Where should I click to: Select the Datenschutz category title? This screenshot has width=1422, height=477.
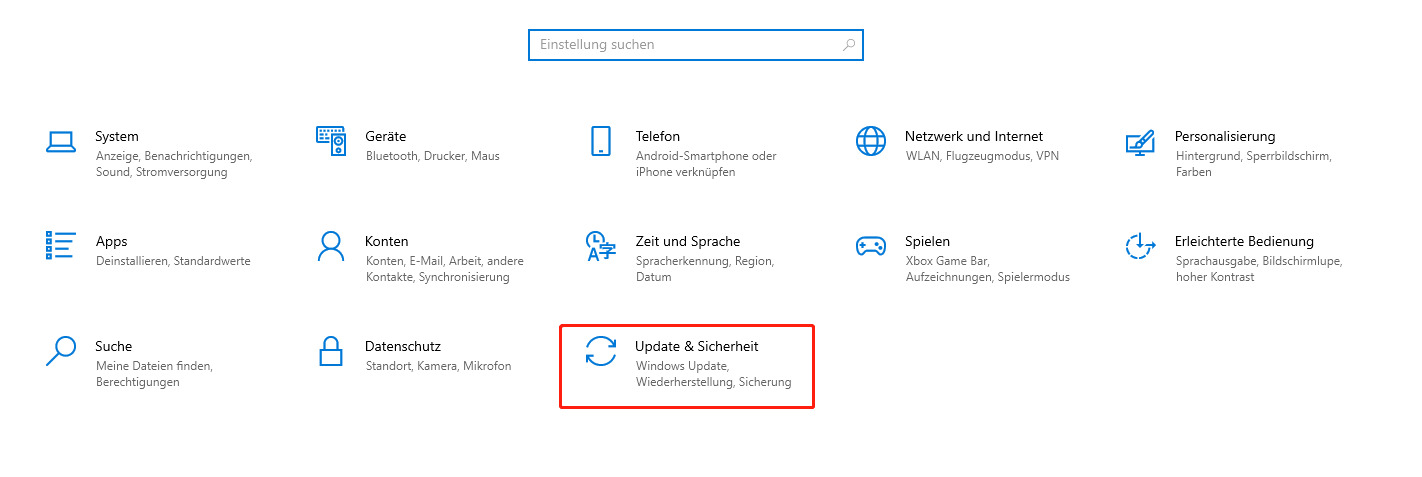[x=403, y=346]
